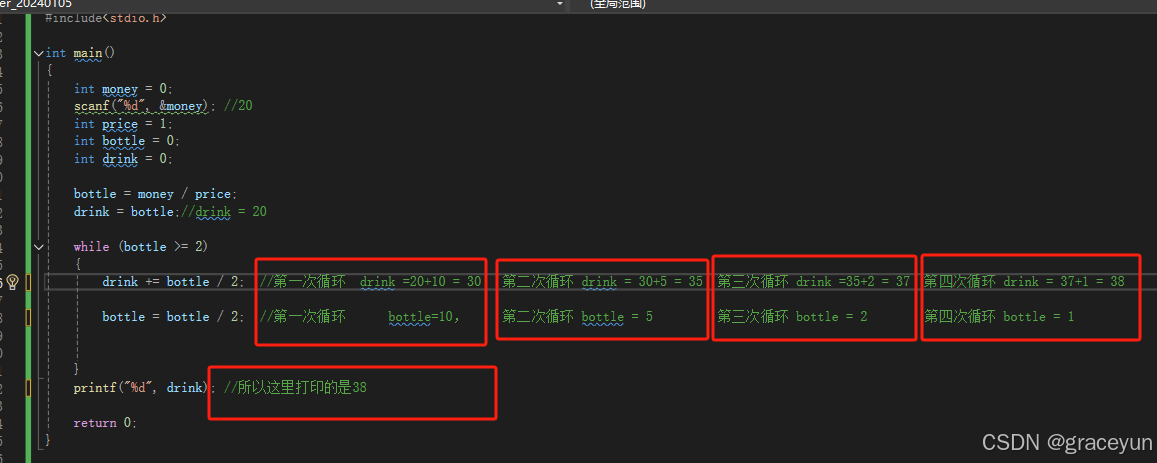Click the 'bottle = bottle / 2;' statement
The image size is (1157, 463).
(173, 316)
